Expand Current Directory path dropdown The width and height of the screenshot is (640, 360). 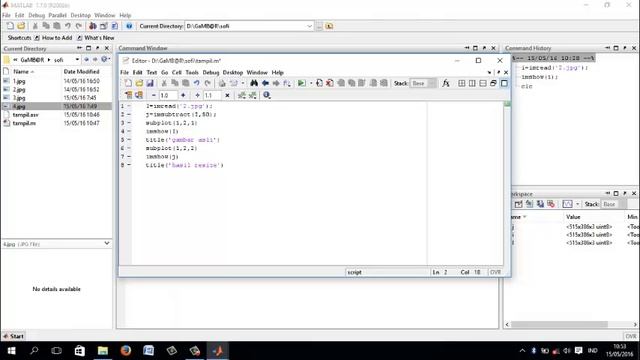pyautogui.click(x=309, y=26)
